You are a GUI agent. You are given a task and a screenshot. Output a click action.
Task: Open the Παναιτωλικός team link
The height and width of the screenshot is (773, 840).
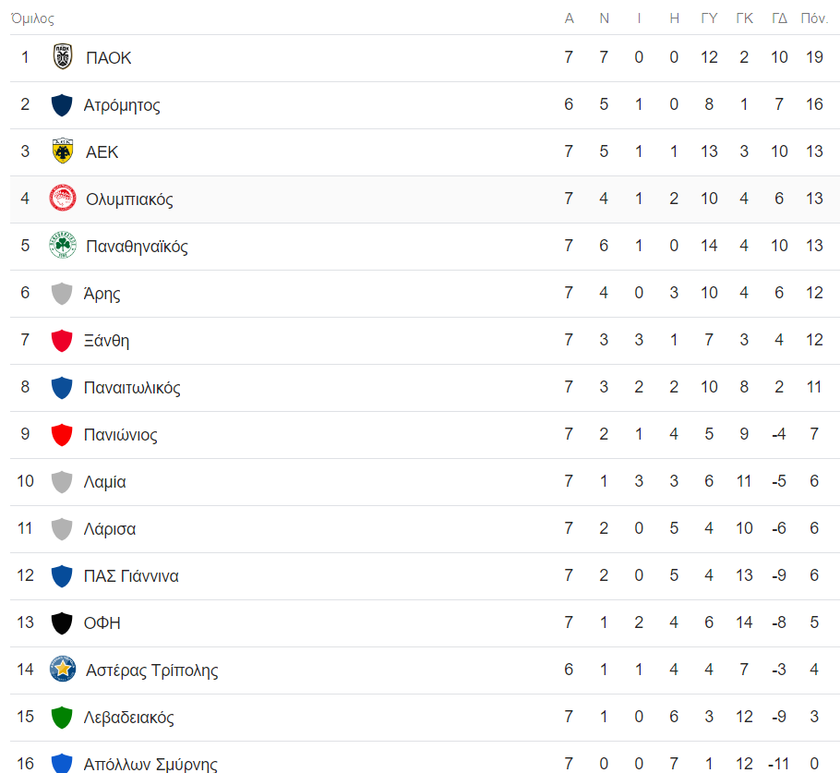(132, 387)
